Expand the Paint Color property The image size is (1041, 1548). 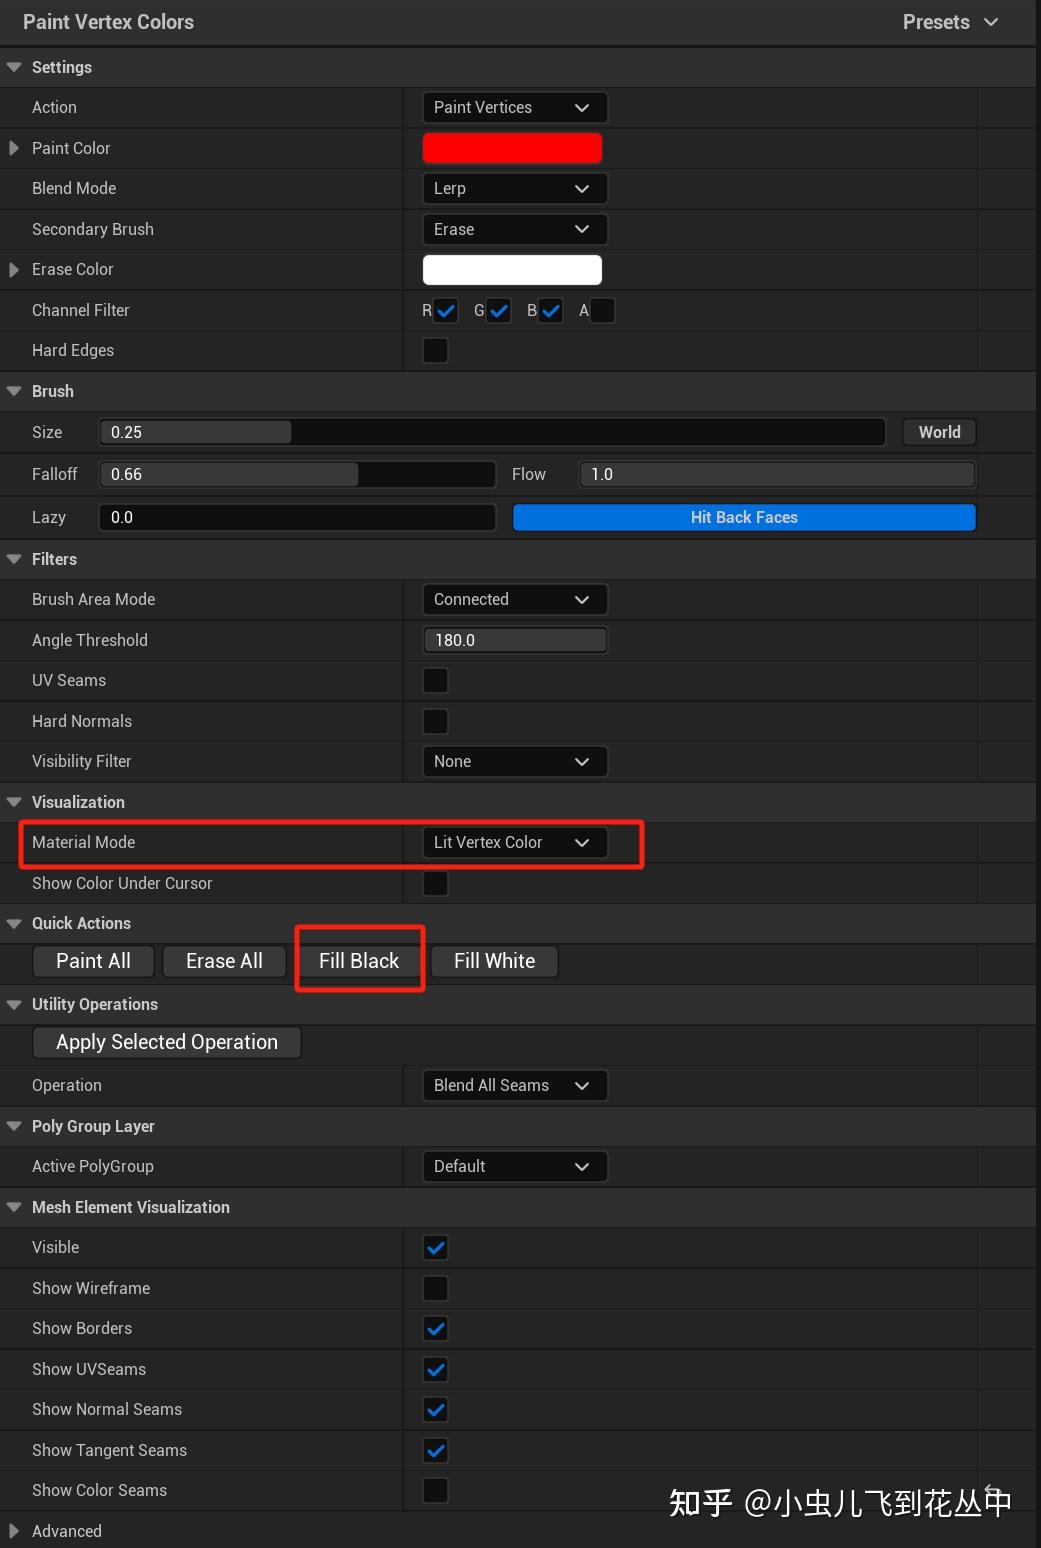(13, 147)
